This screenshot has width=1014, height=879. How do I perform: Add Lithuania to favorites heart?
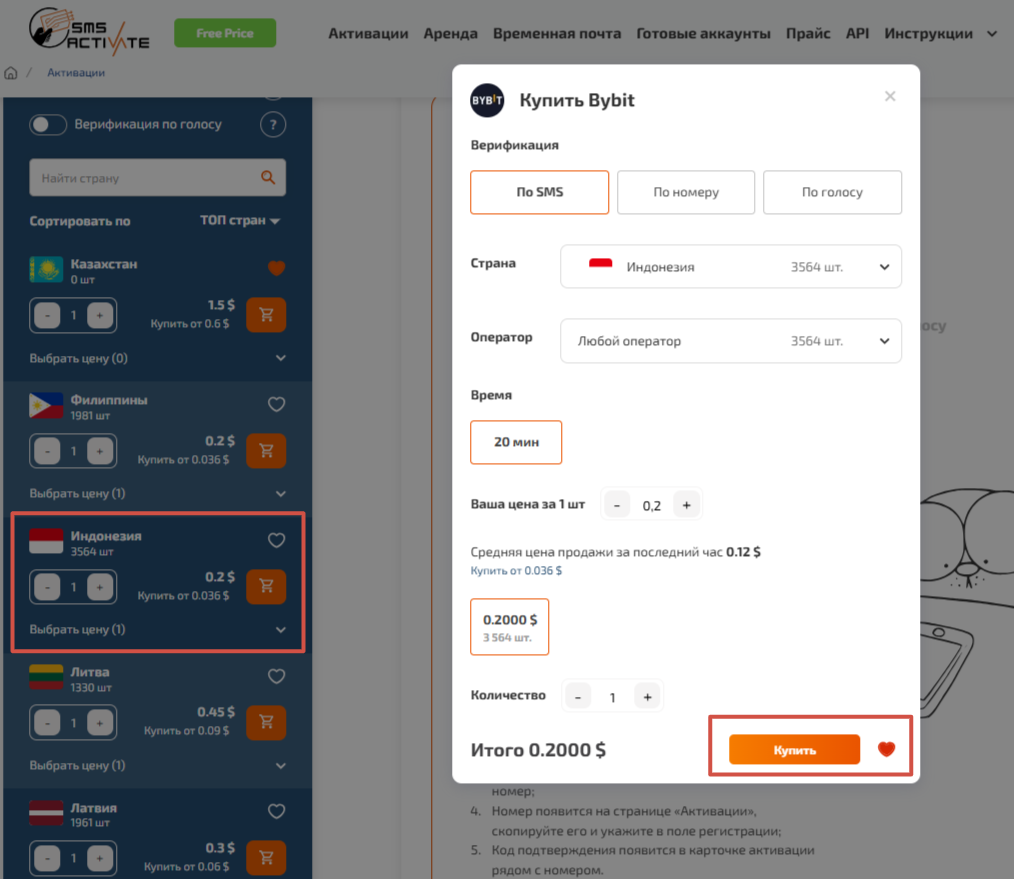pos(276,677)
